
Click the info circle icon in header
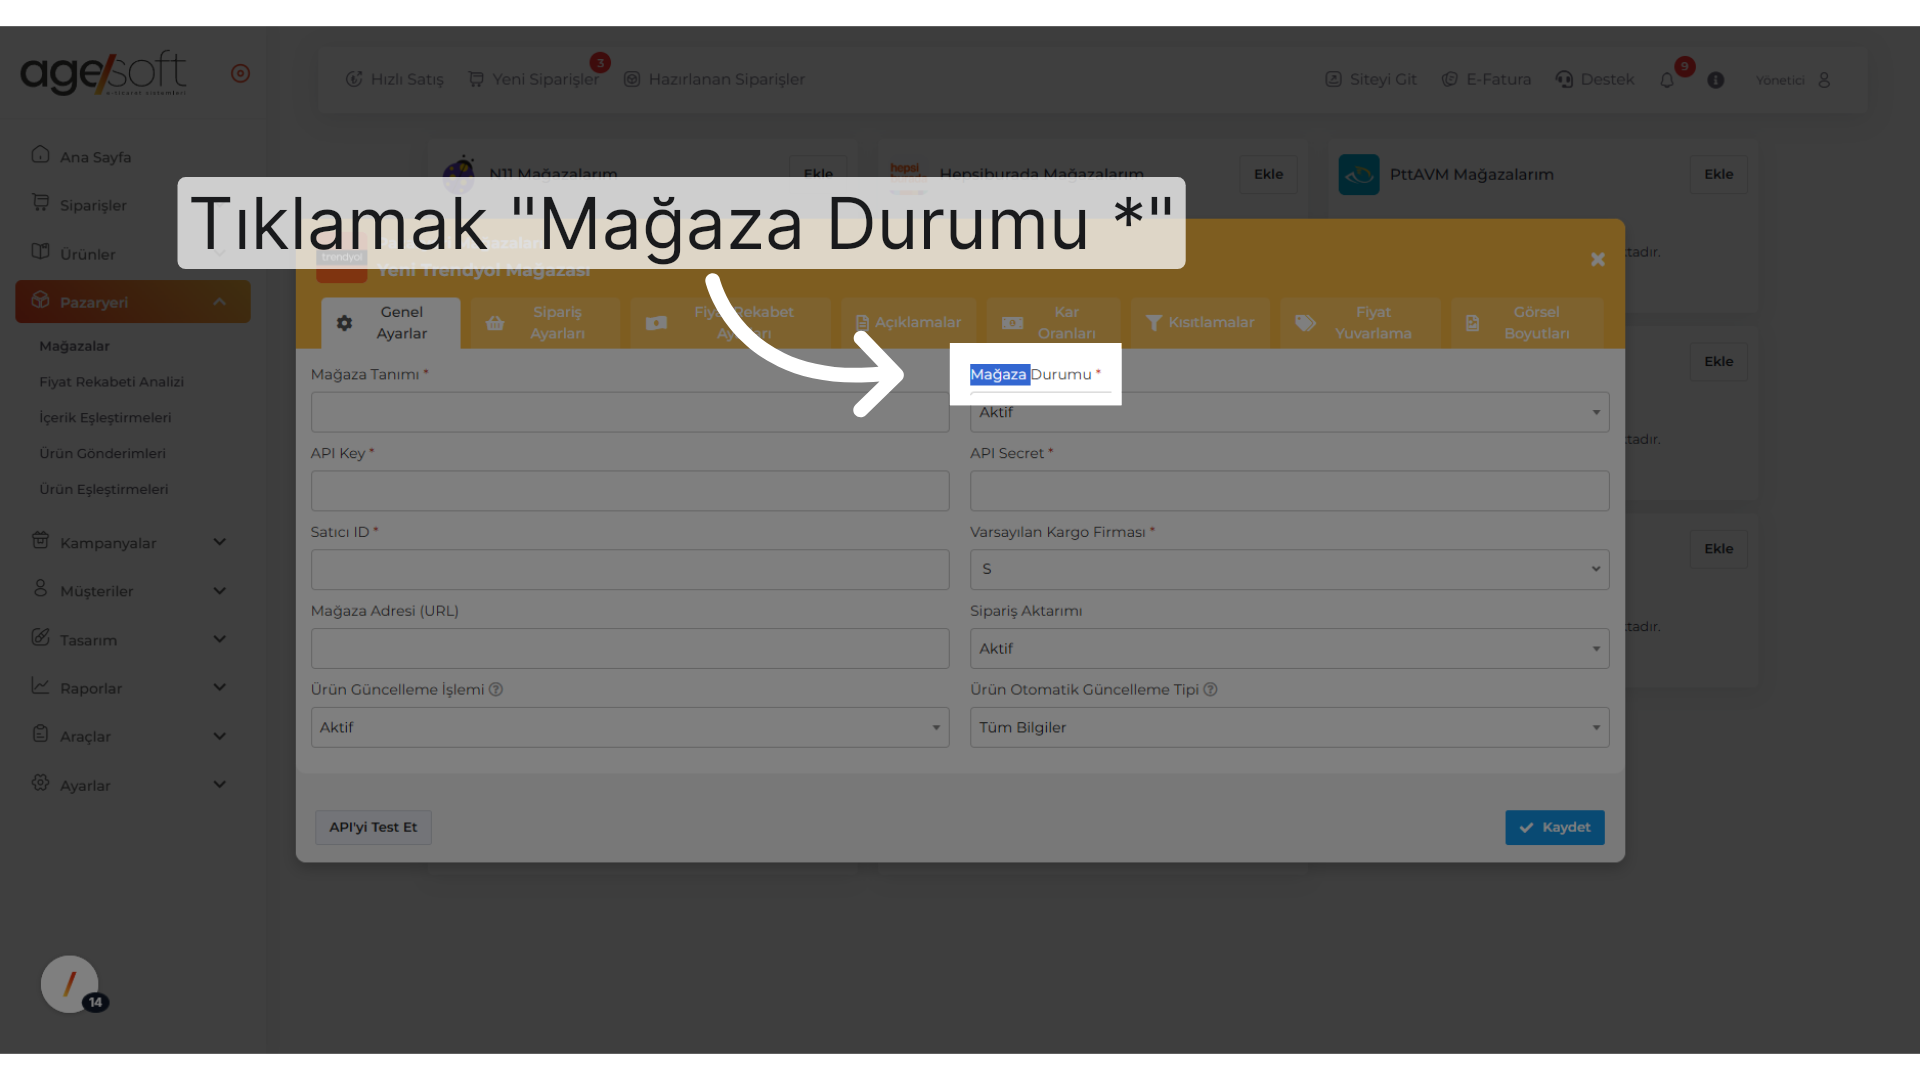(1716, 80)
